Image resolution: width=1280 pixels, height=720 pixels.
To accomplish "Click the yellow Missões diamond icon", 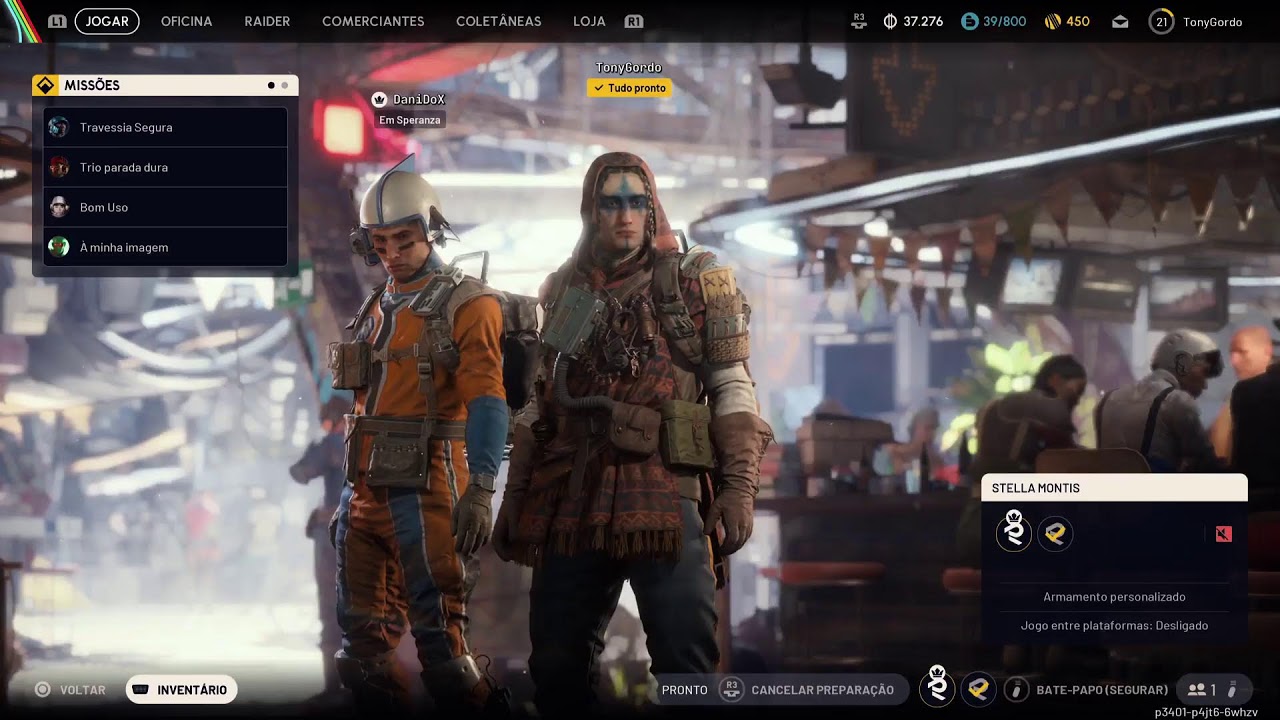I will pos(45,85).
